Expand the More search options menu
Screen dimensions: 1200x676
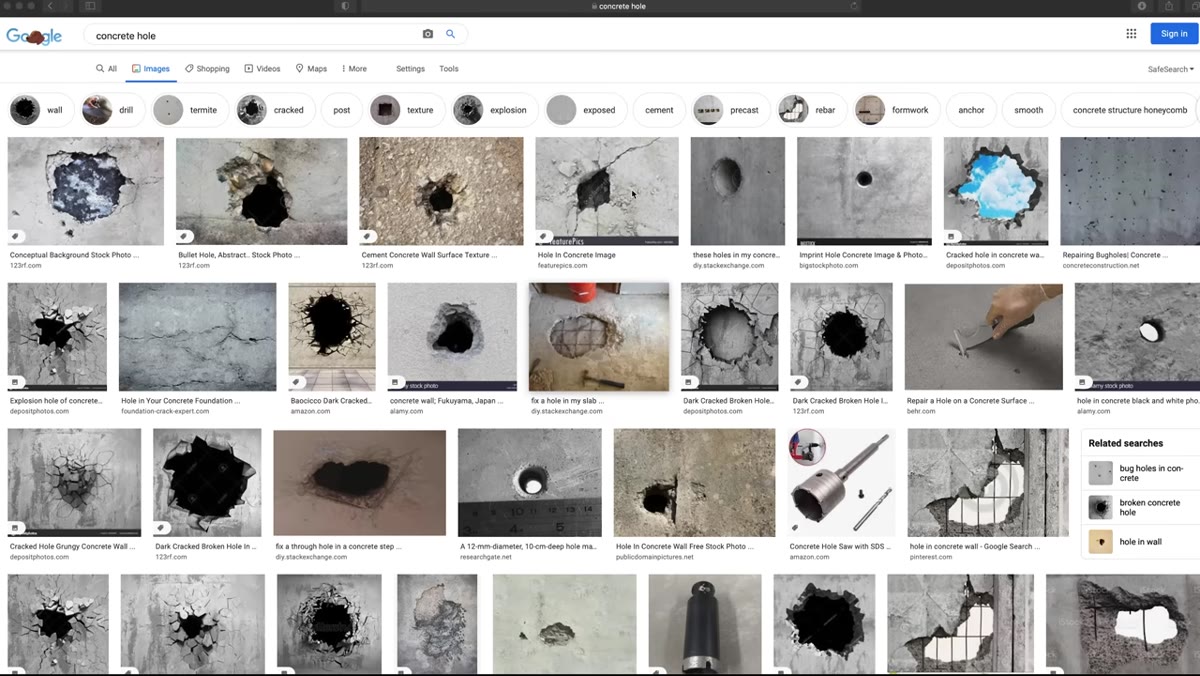click(x=354, y=69)
